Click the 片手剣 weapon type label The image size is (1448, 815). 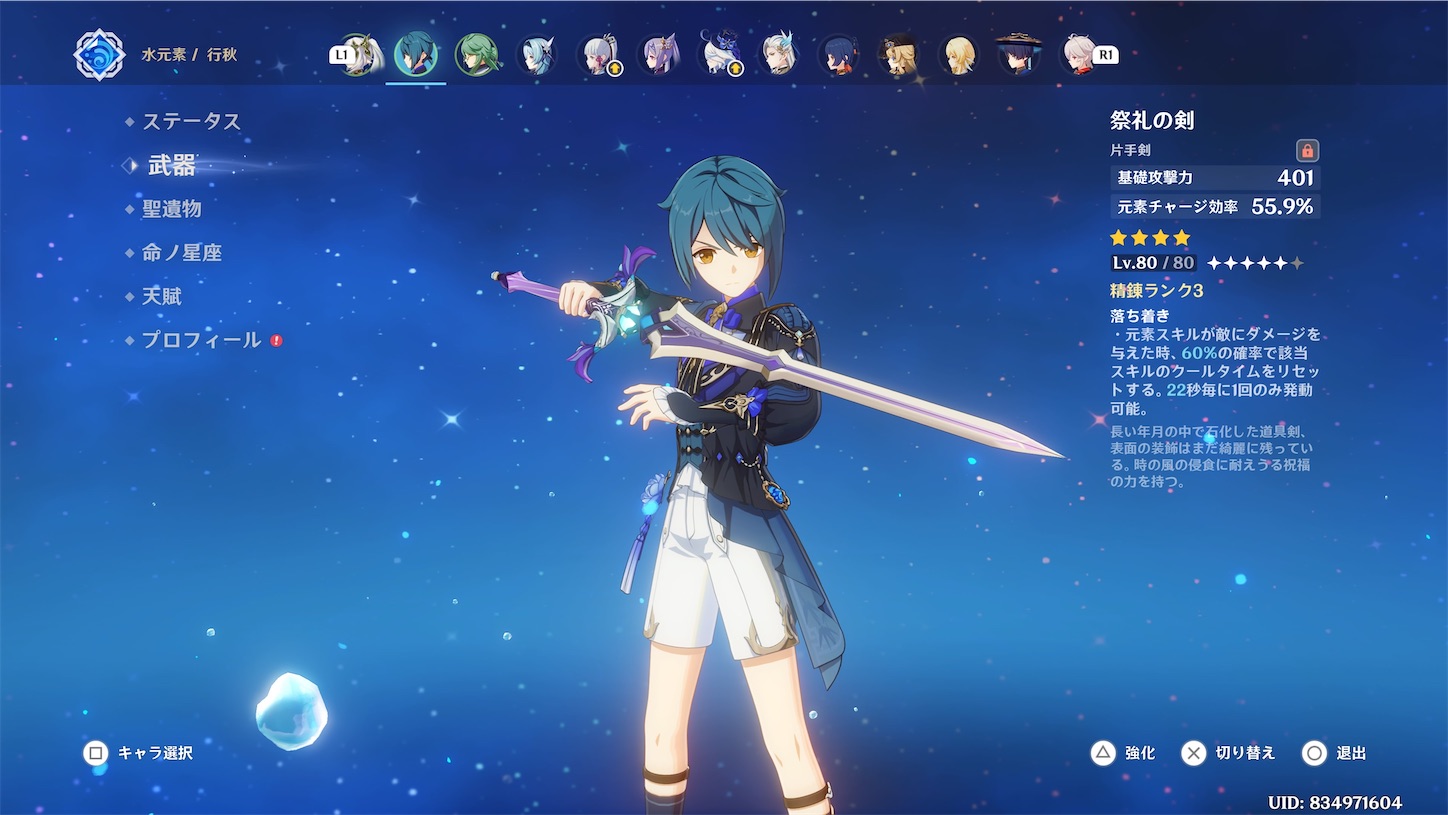(x=1130, y=150)
